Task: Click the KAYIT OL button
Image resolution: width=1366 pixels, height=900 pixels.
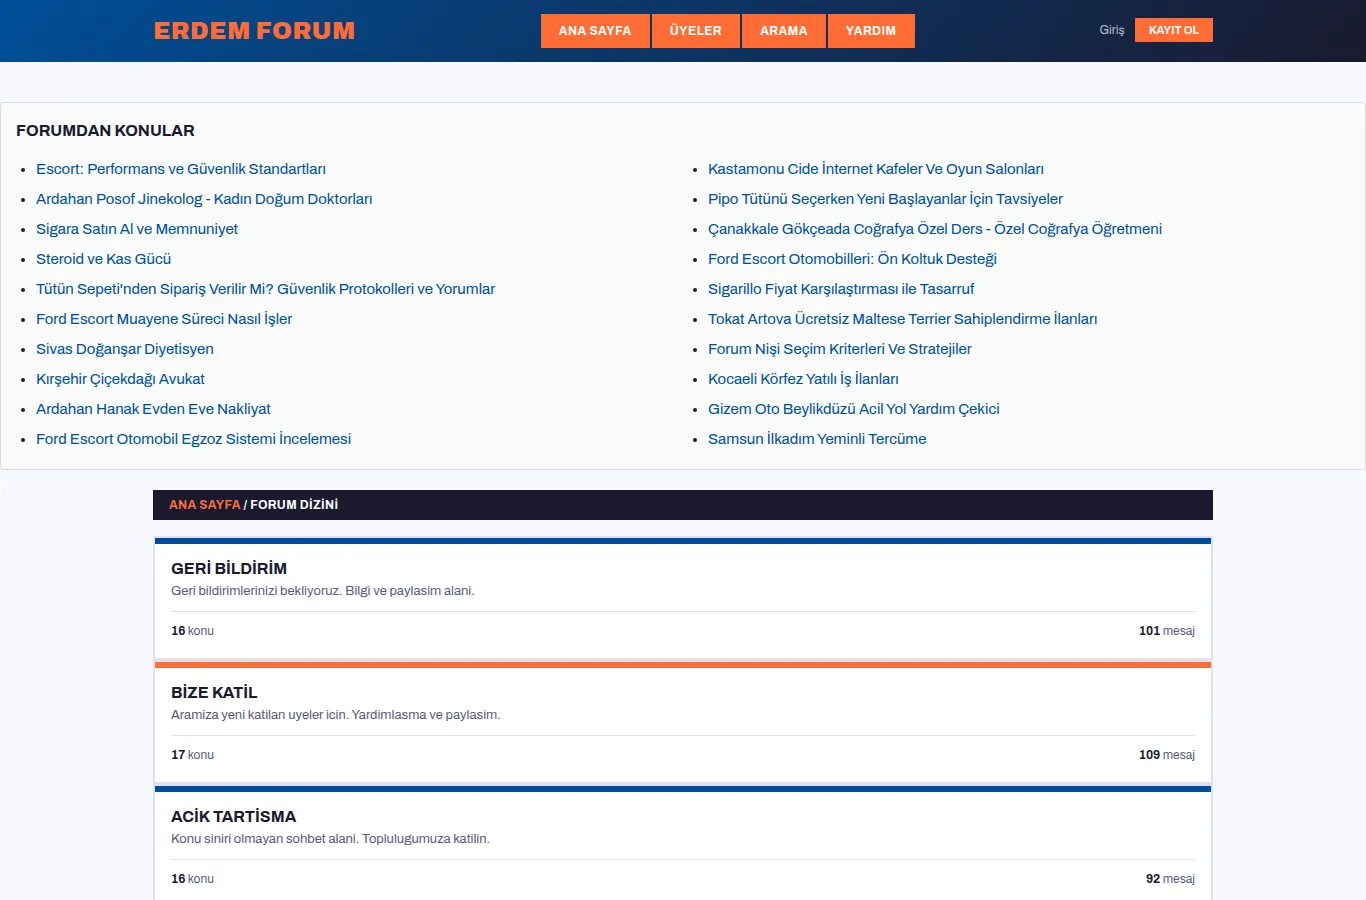Action: (x=1173, y=30)
